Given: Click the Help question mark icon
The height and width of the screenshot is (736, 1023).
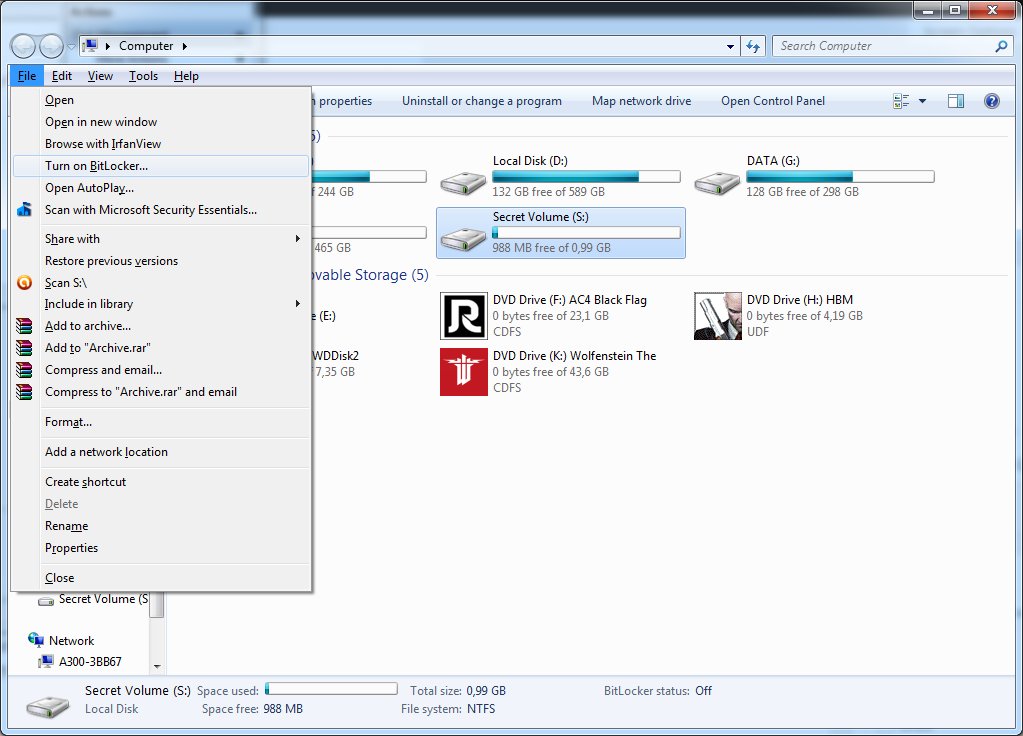Looking at the screenshot, I should click(x=991, y=101).
